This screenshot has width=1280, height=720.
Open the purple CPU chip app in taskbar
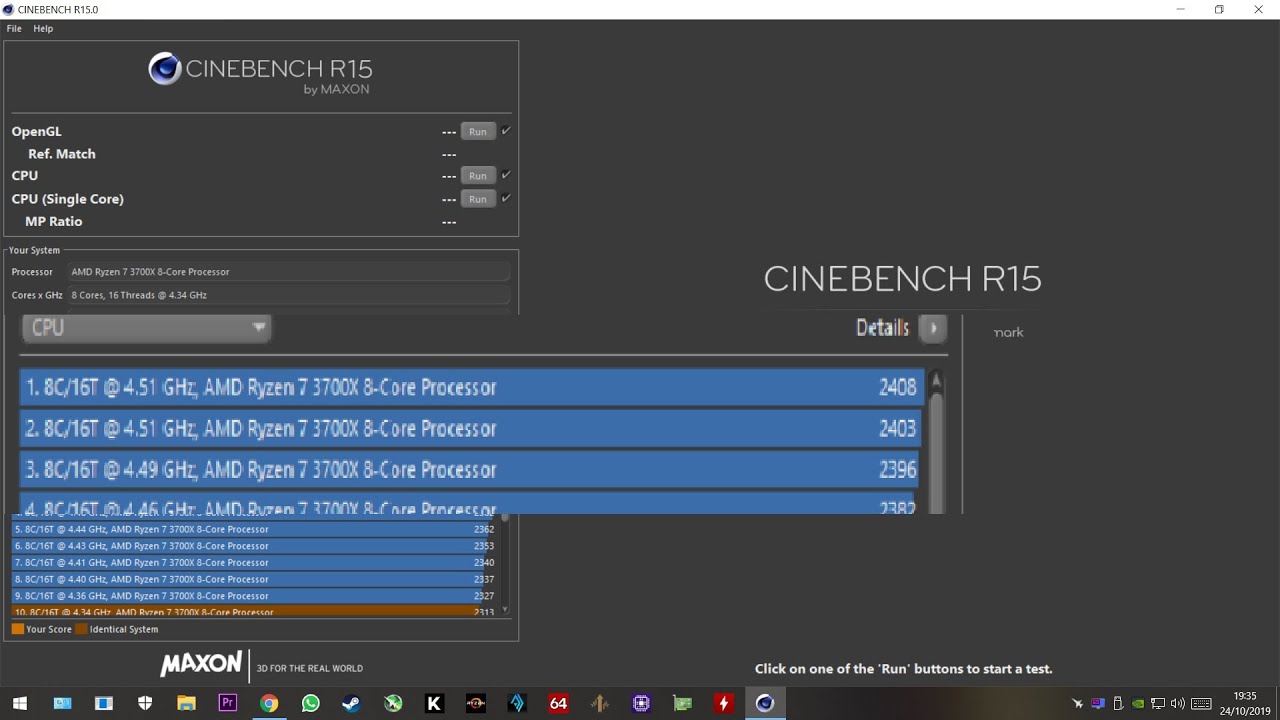click(x=641, y=703)
